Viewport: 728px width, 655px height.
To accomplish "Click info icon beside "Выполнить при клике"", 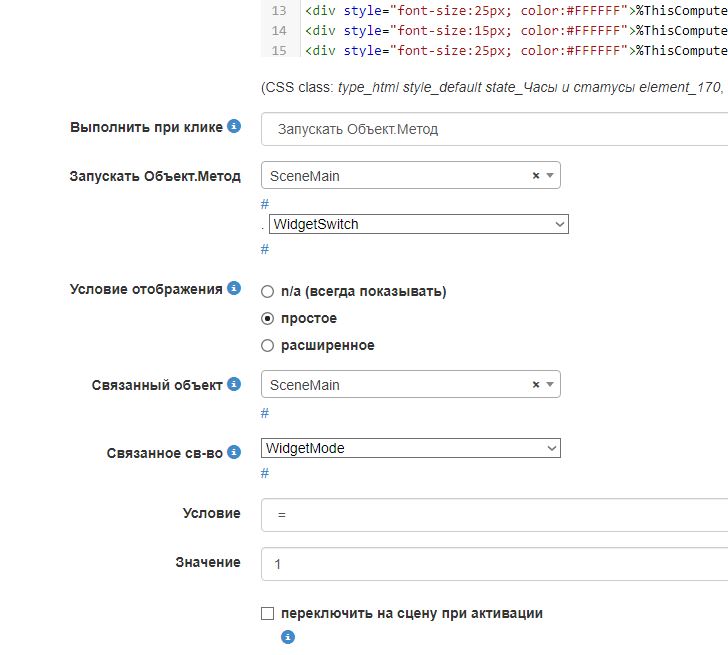I will 234,127.
